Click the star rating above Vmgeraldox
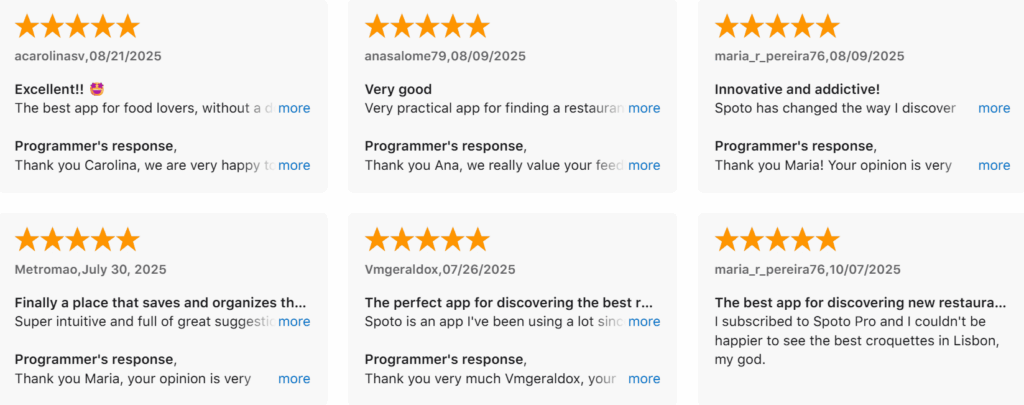The width and height of the screenshot is (1024, 405). coord(427,239)
